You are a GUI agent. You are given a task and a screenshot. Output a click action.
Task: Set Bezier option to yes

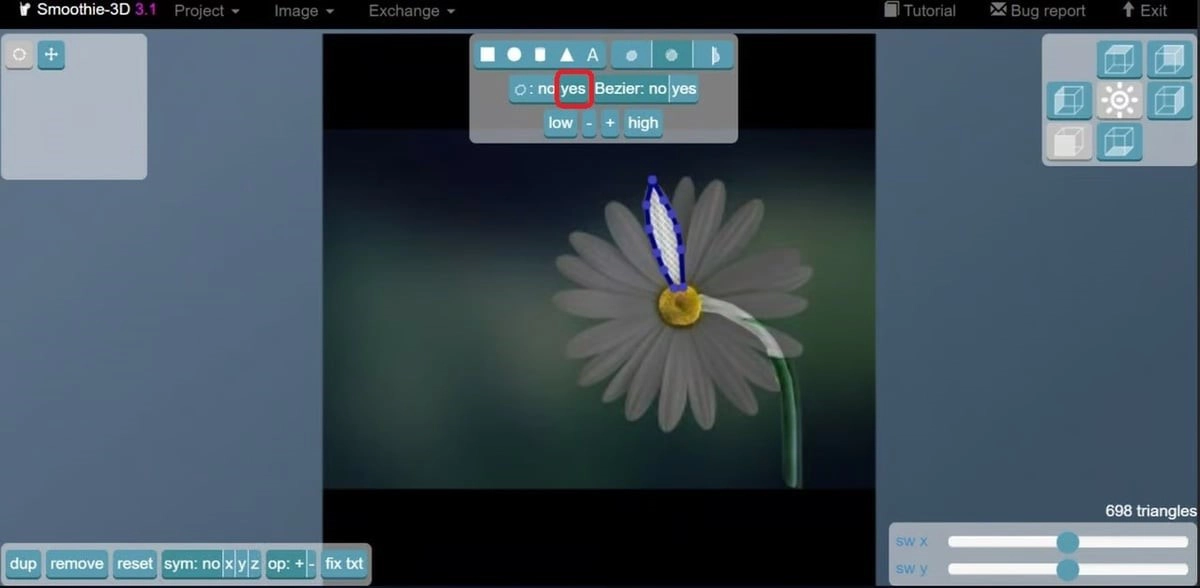684,89
